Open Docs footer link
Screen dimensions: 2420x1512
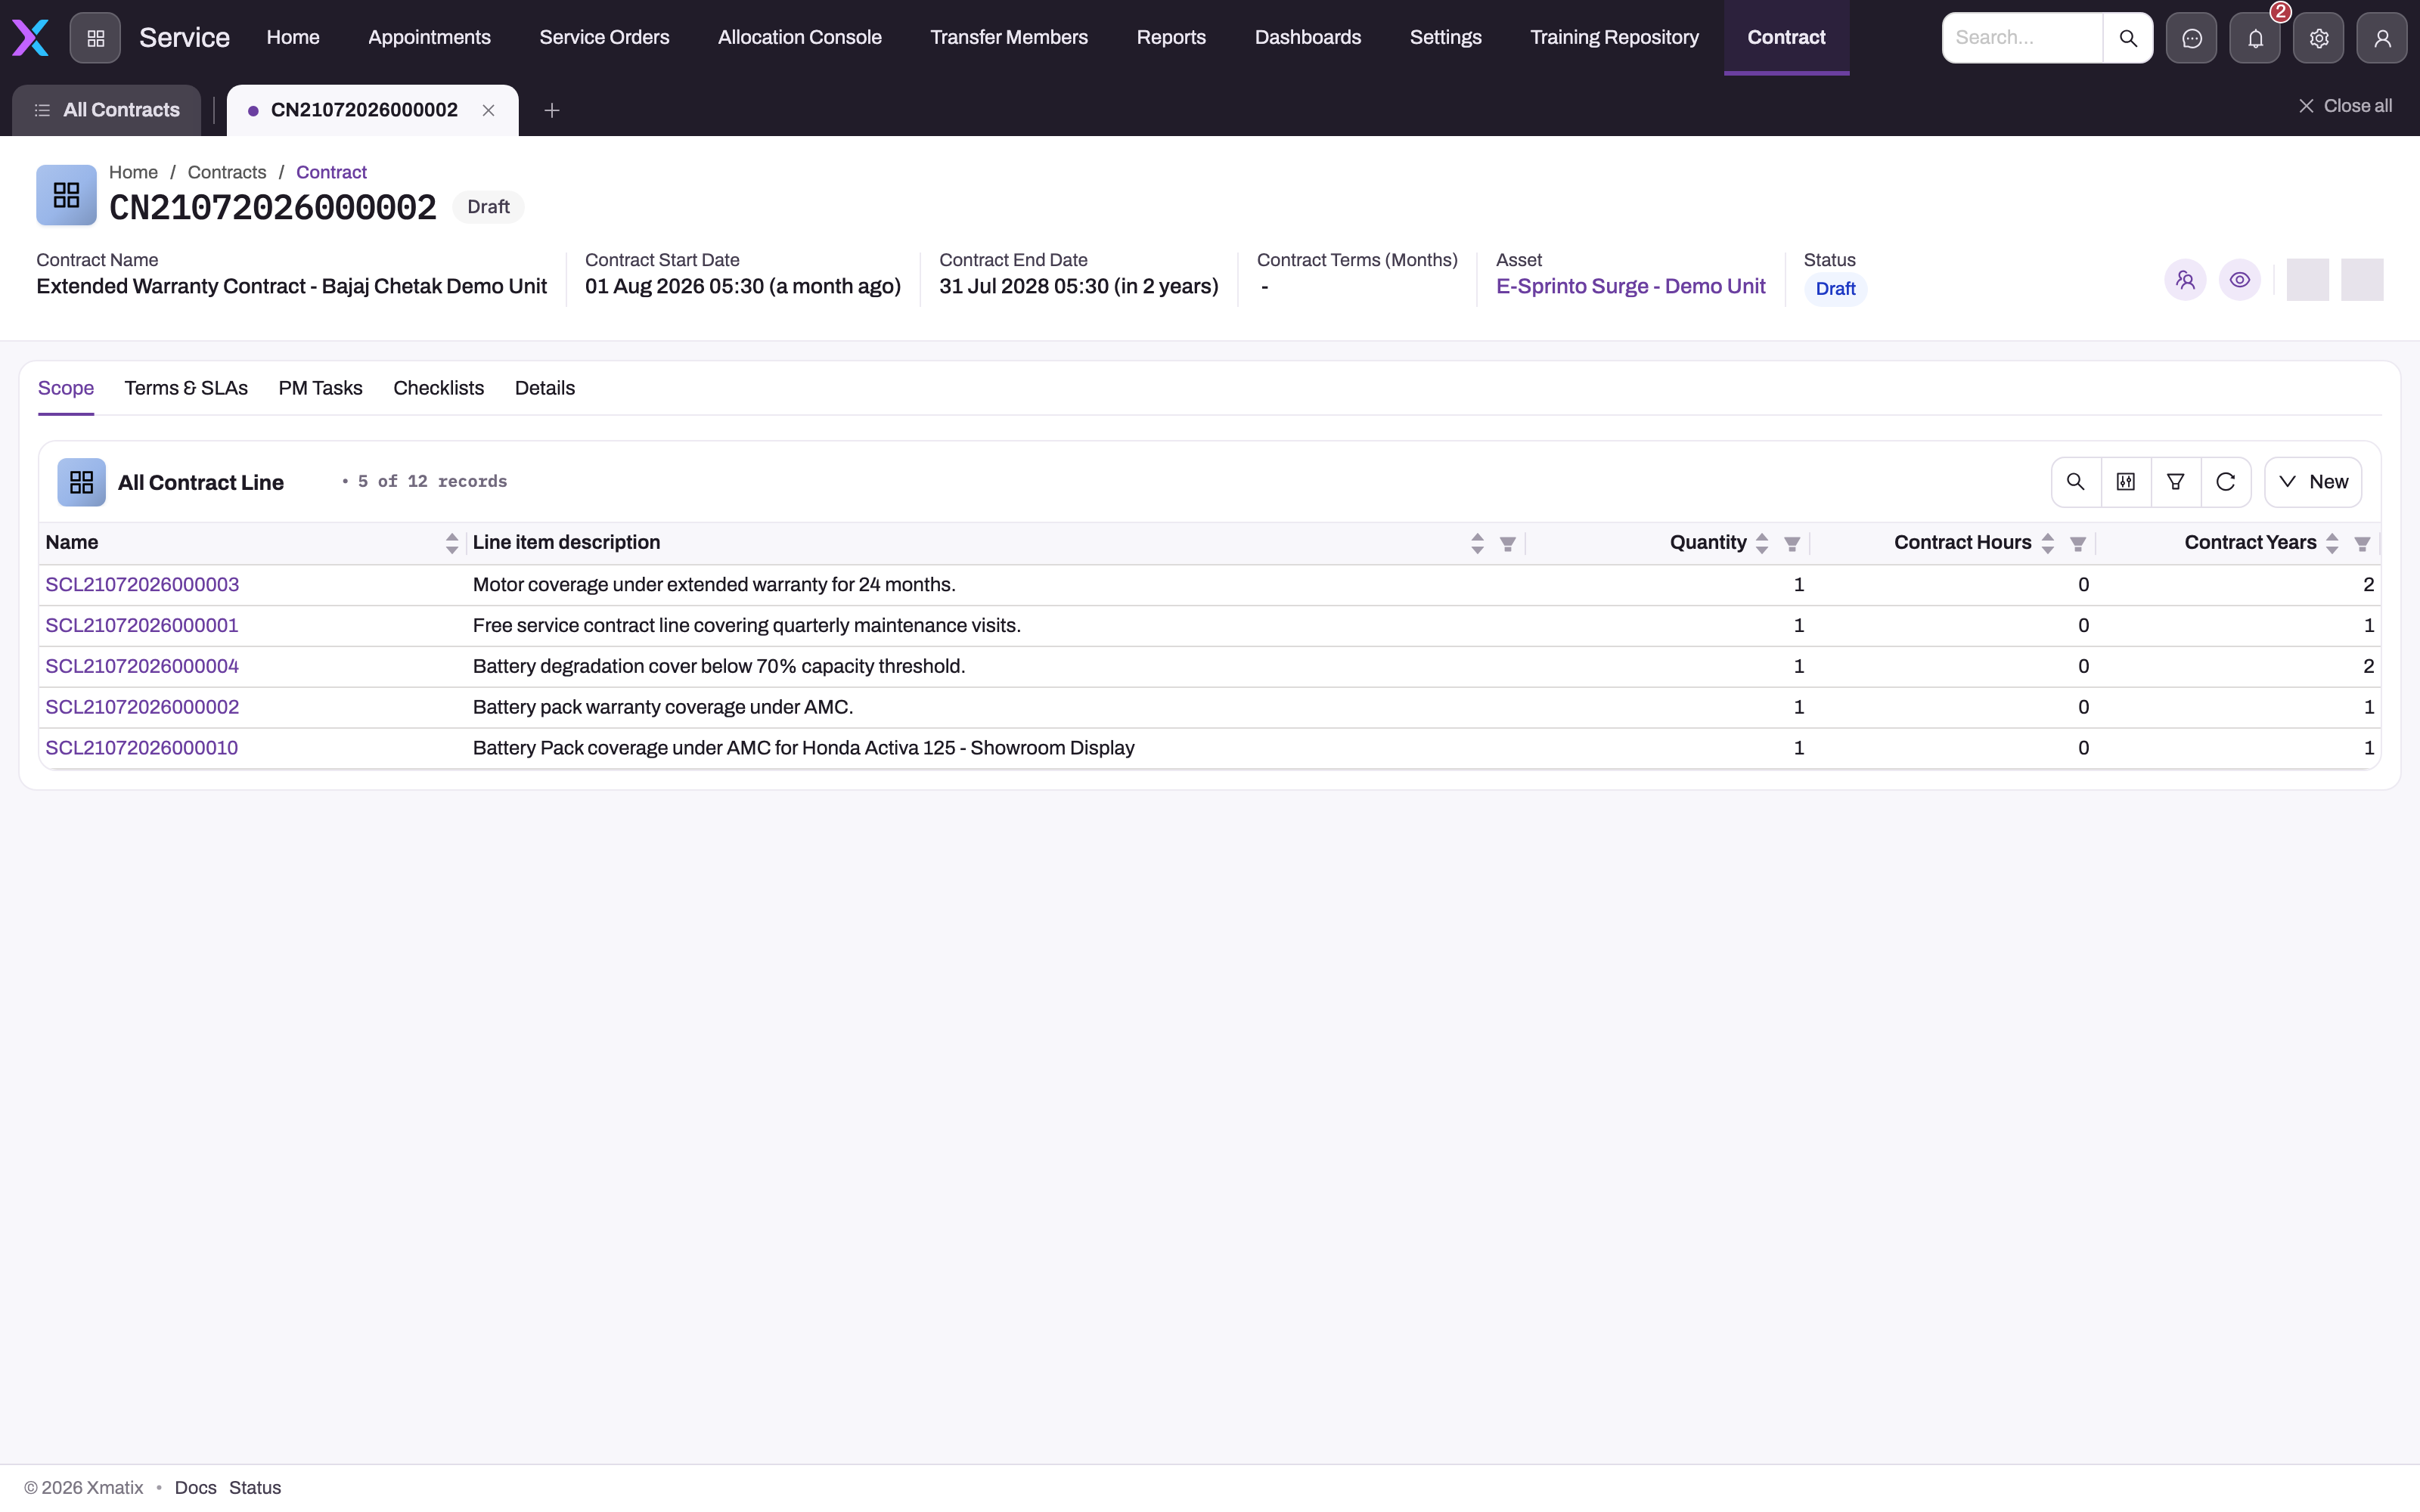point(195,1488)
